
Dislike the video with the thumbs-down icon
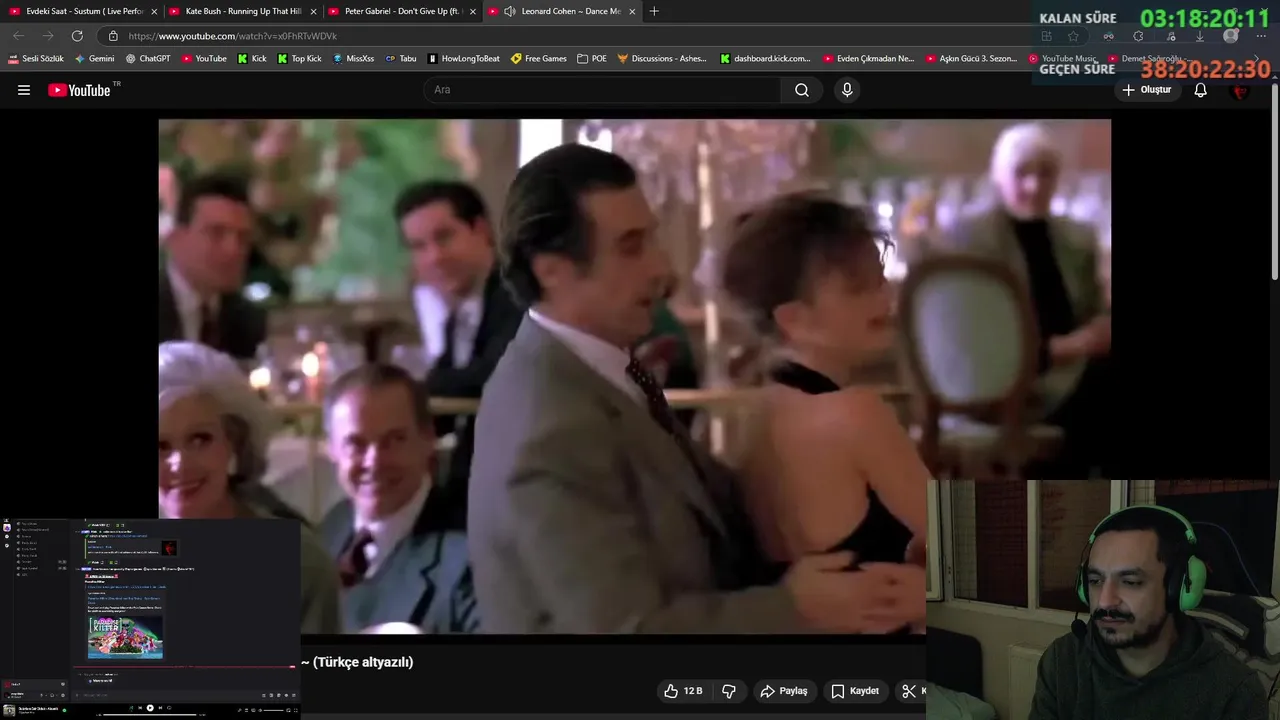coord(729,691)
